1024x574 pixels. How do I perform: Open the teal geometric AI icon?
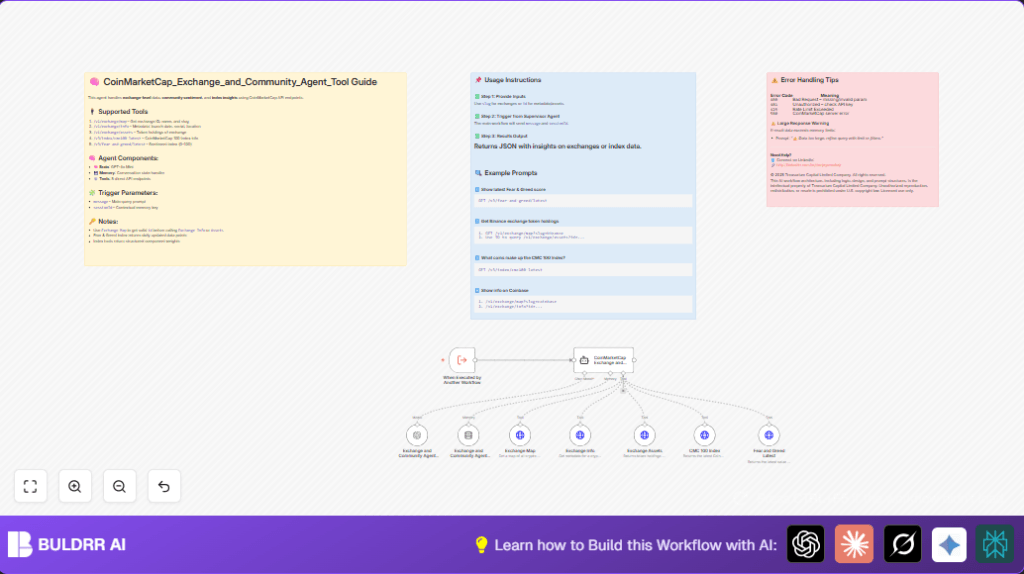(x=995, y=544)
